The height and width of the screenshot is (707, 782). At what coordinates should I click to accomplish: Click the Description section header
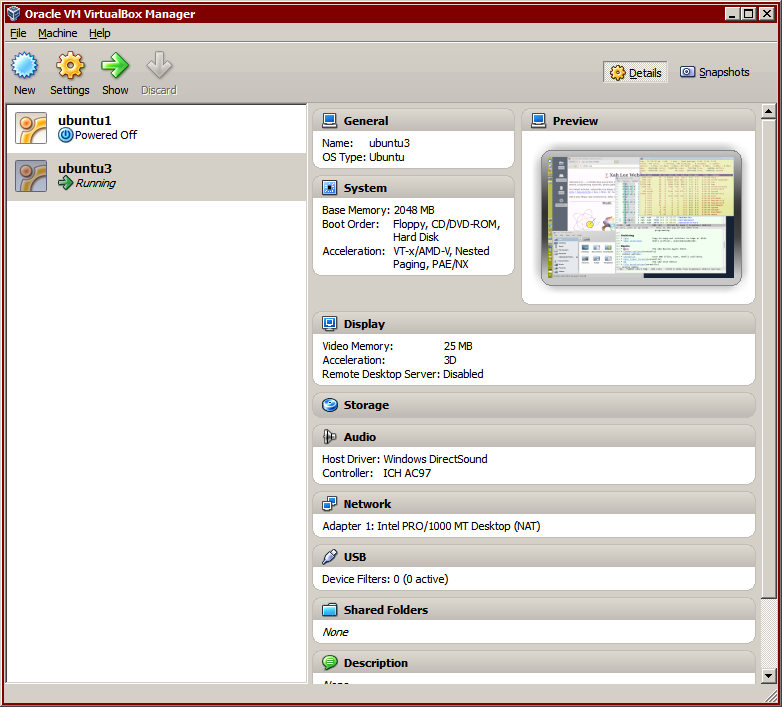[x=534, y=663]
